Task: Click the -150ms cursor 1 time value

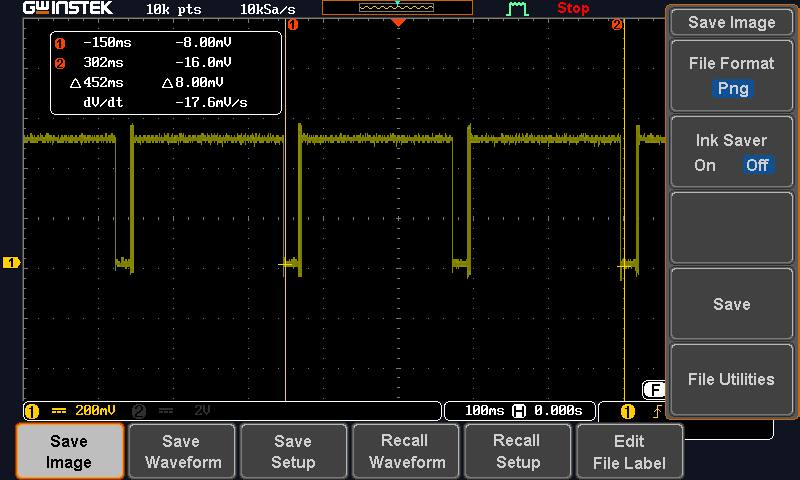Action: (107, 42)
